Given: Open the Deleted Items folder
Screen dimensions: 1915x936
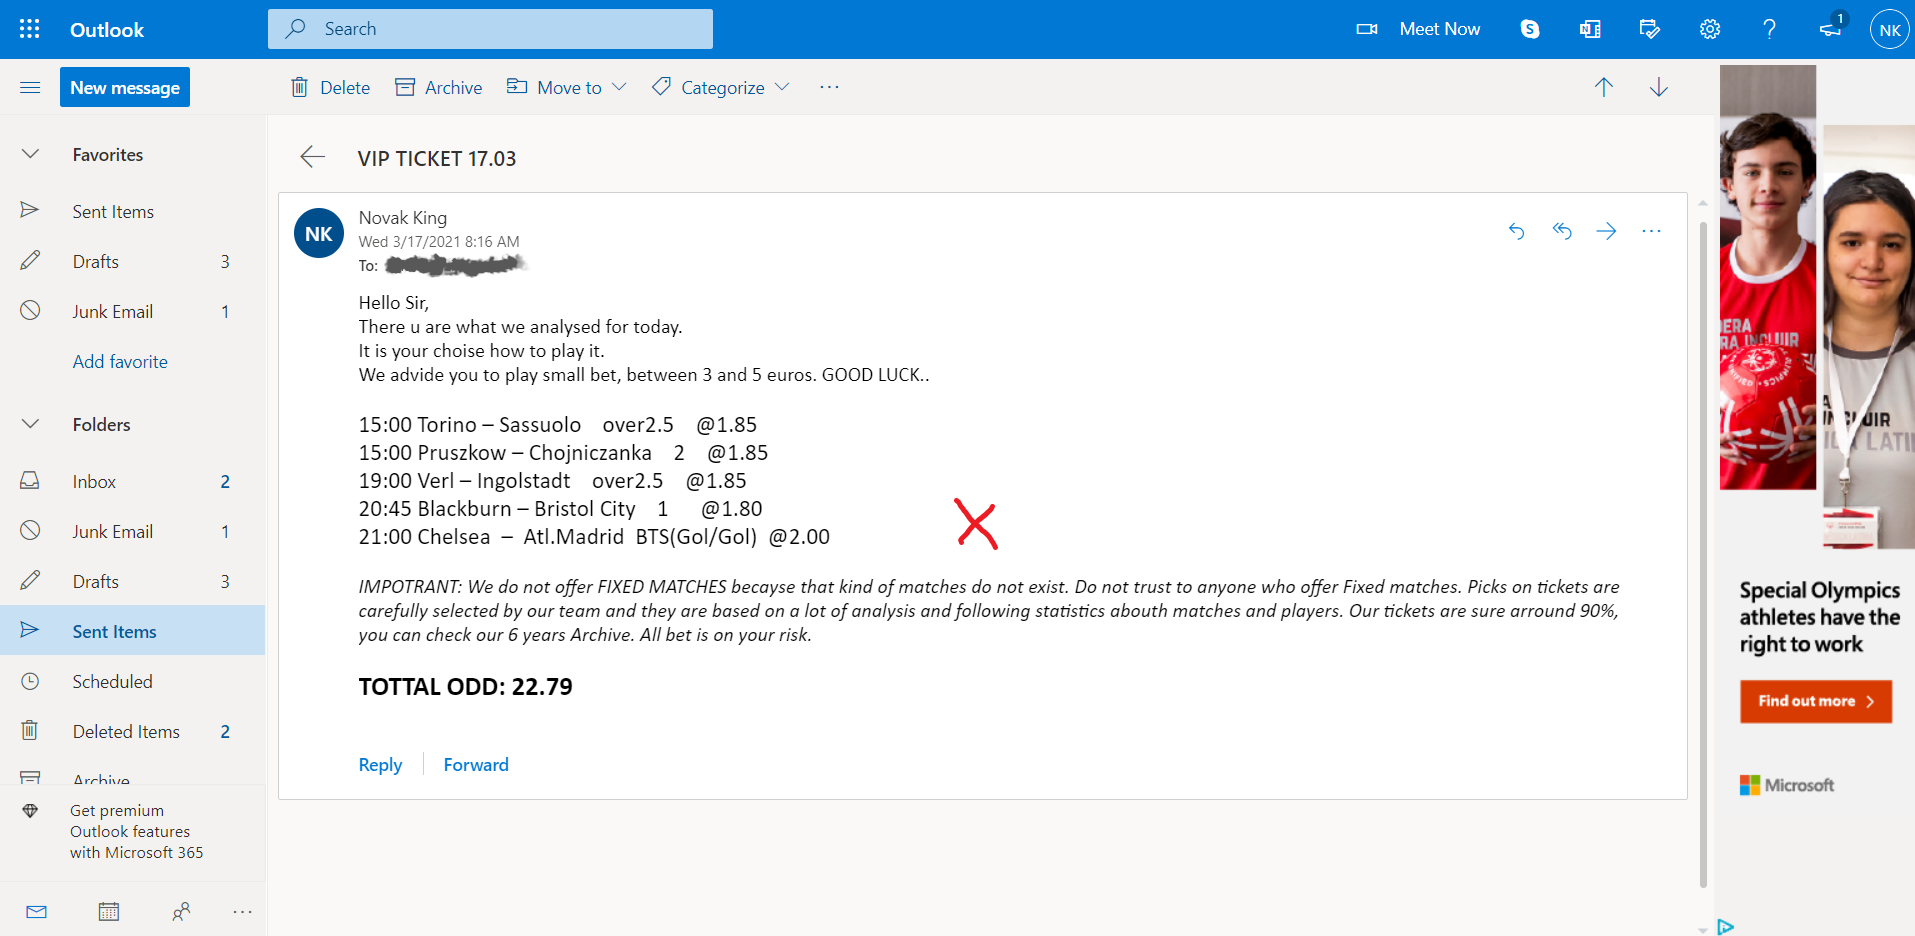Looking at the screenshot, I should point(133,731).
